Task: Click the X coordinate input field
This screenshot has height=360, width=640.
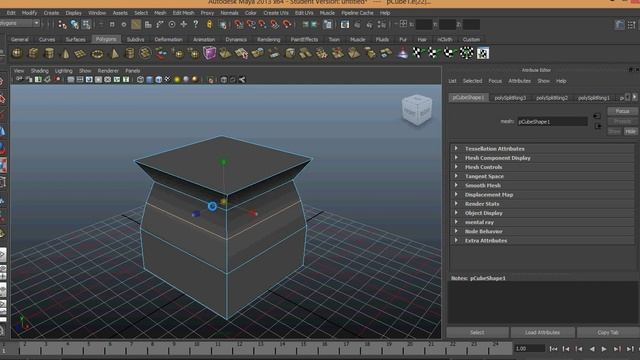Action: coord(424,25)
